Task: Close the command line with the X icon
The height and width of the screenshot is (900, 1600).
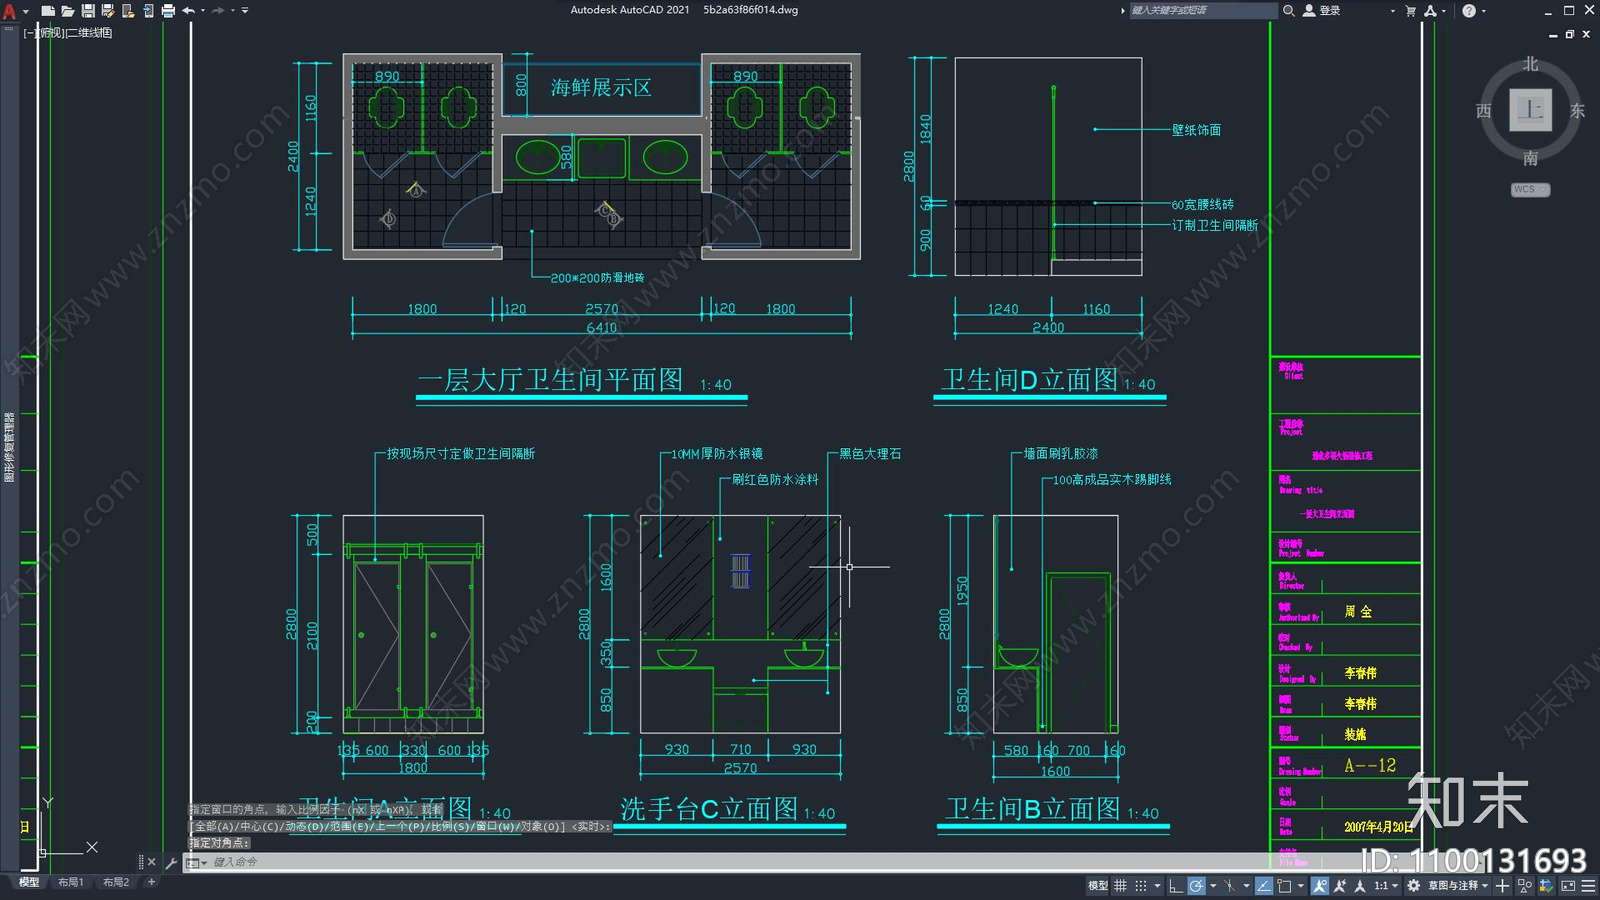Action: [151, 862]
